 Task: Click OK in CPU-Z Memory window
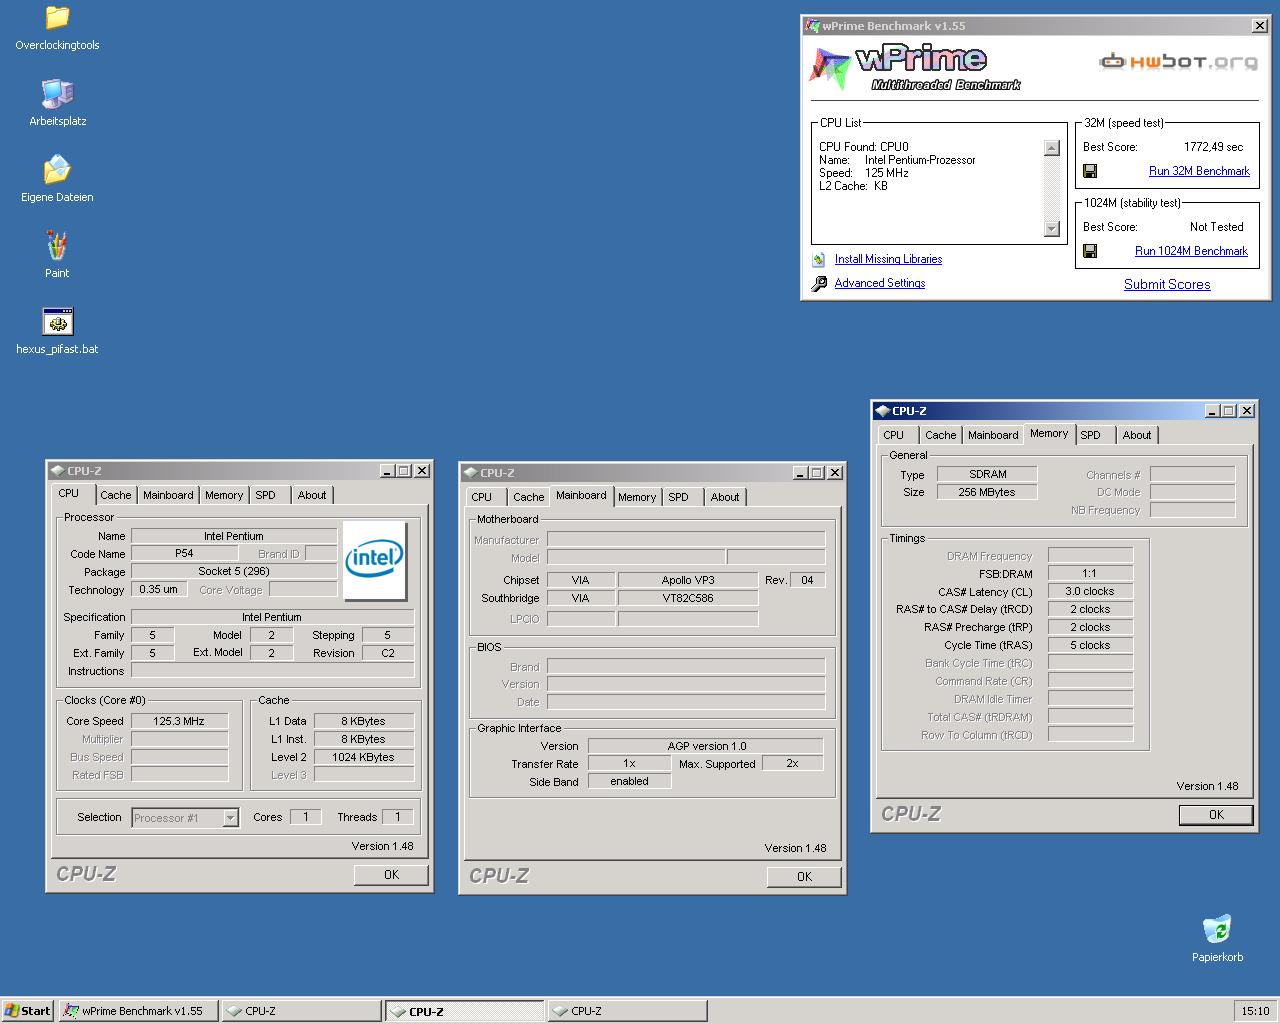tap(1216, 814)
